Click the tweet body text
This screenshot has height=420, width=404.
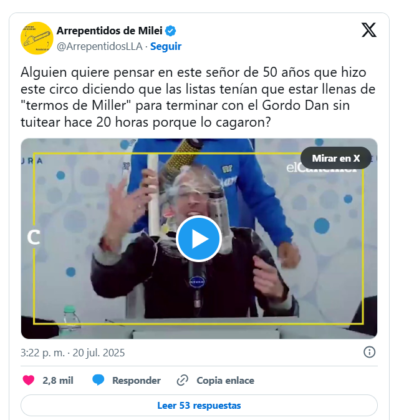pos(198,97)
